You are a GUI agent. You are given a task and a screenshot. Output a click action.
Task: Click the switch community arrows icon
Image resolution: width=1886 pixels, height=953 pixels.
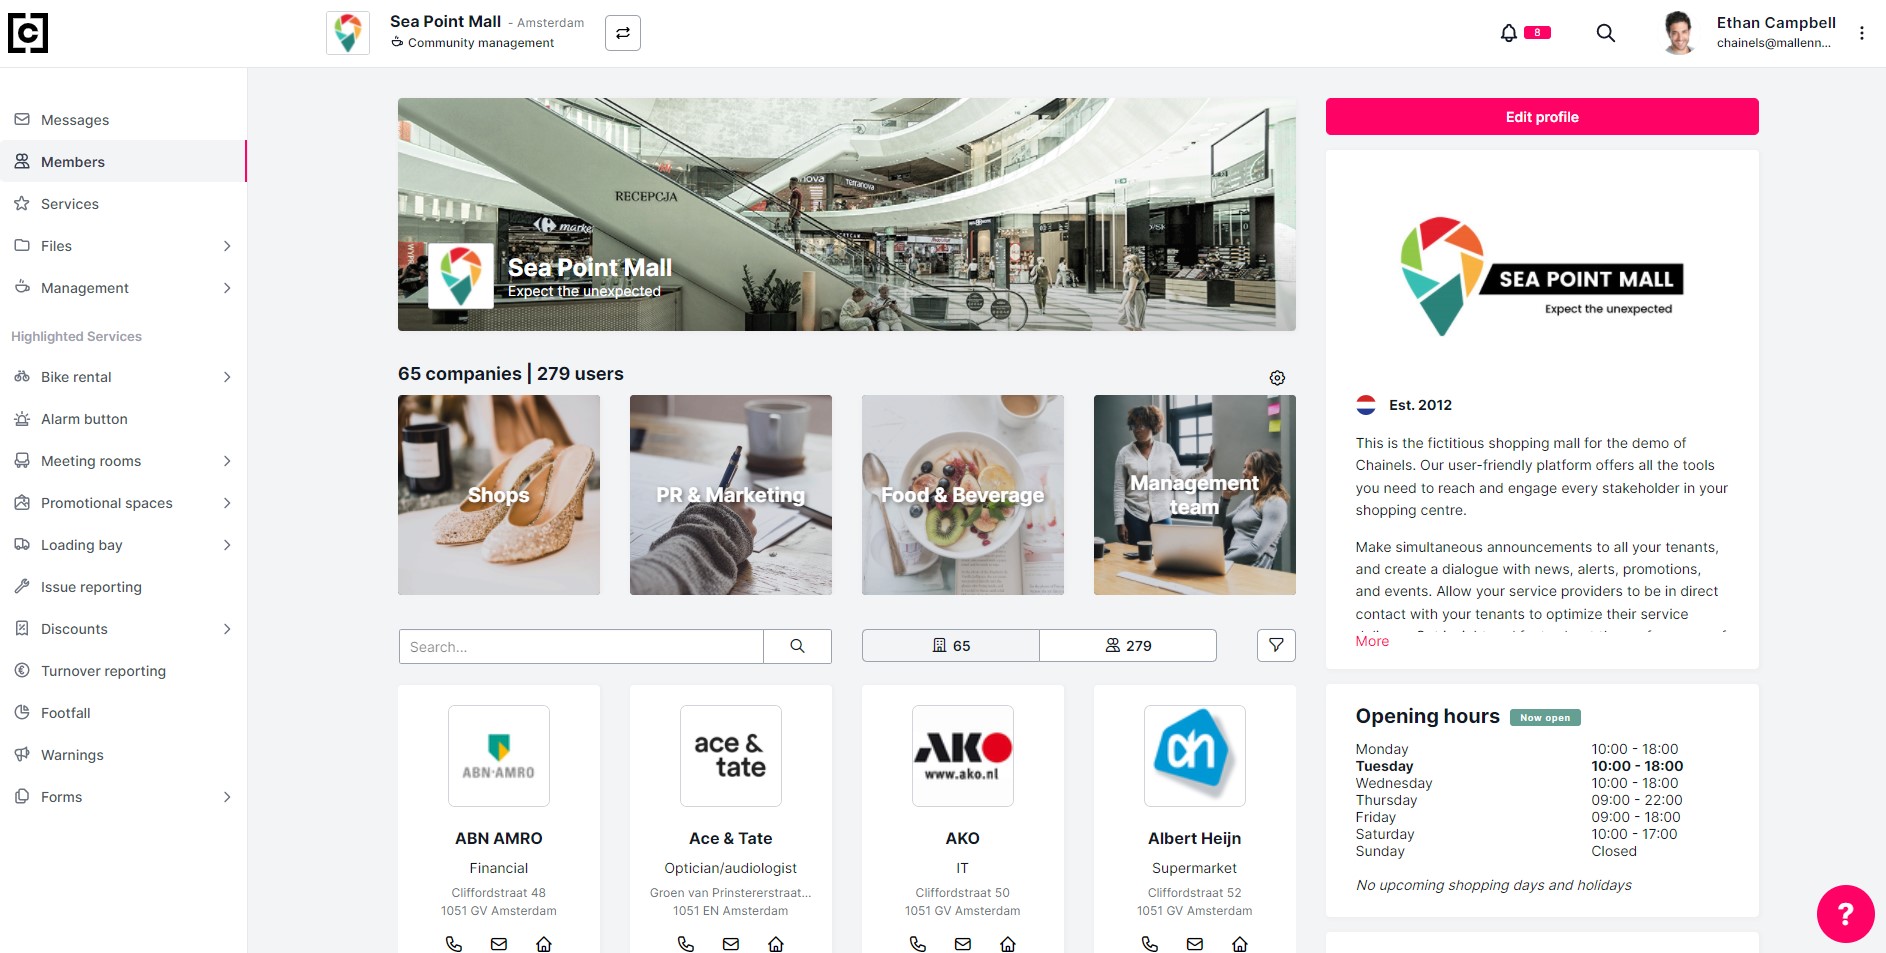click(x=623, y=33)
